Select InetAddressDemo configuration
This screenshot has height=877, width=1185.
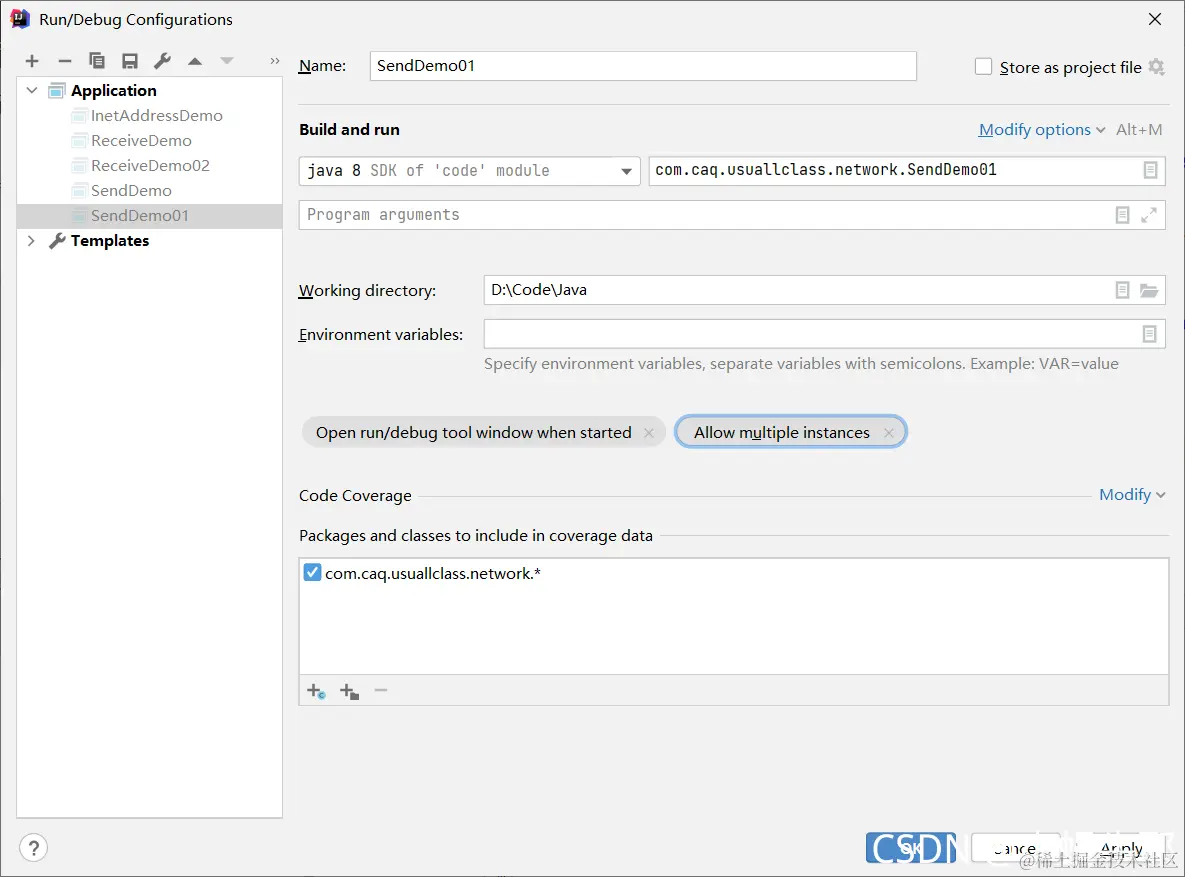tap(156, 116)
